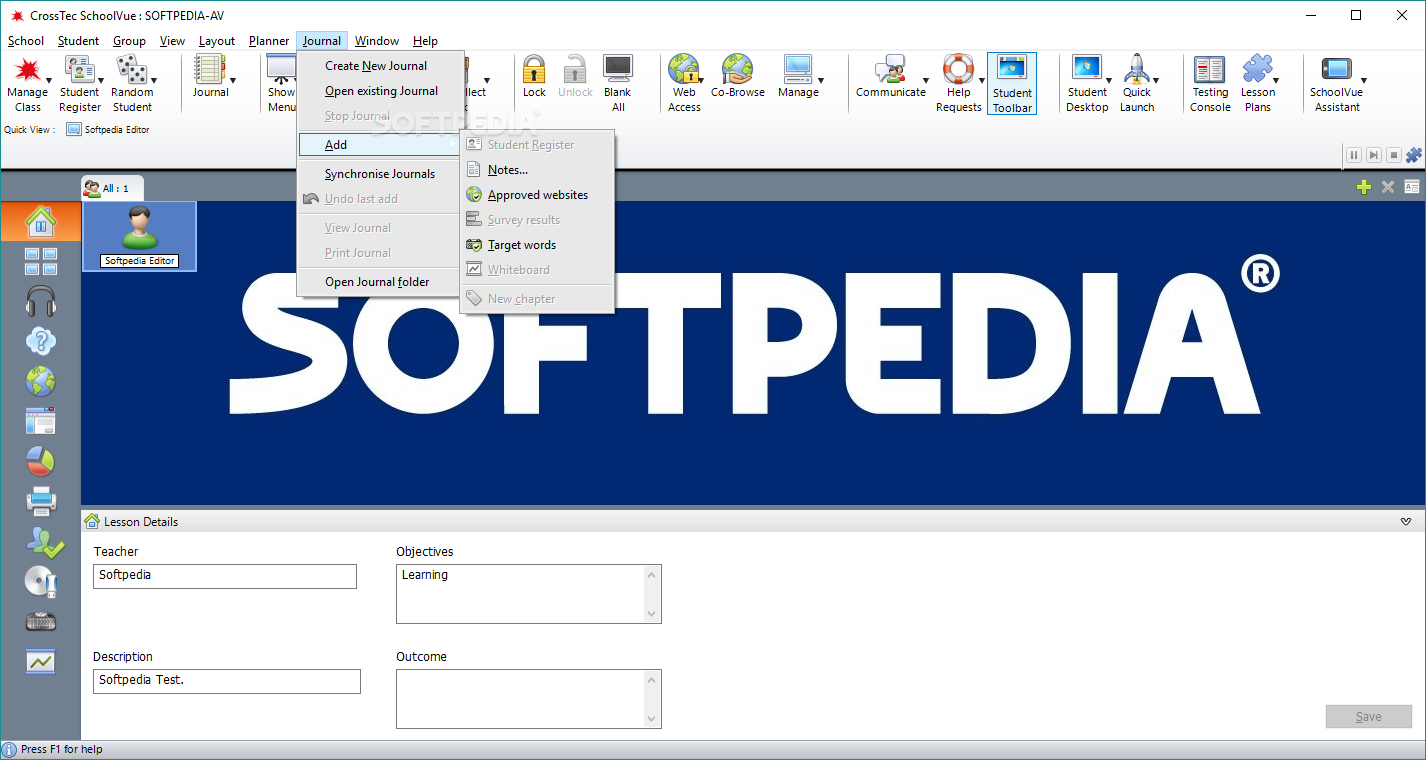Open the Communicate tool
Viewport: 1426px width, 760px height.
click(890, 77)
